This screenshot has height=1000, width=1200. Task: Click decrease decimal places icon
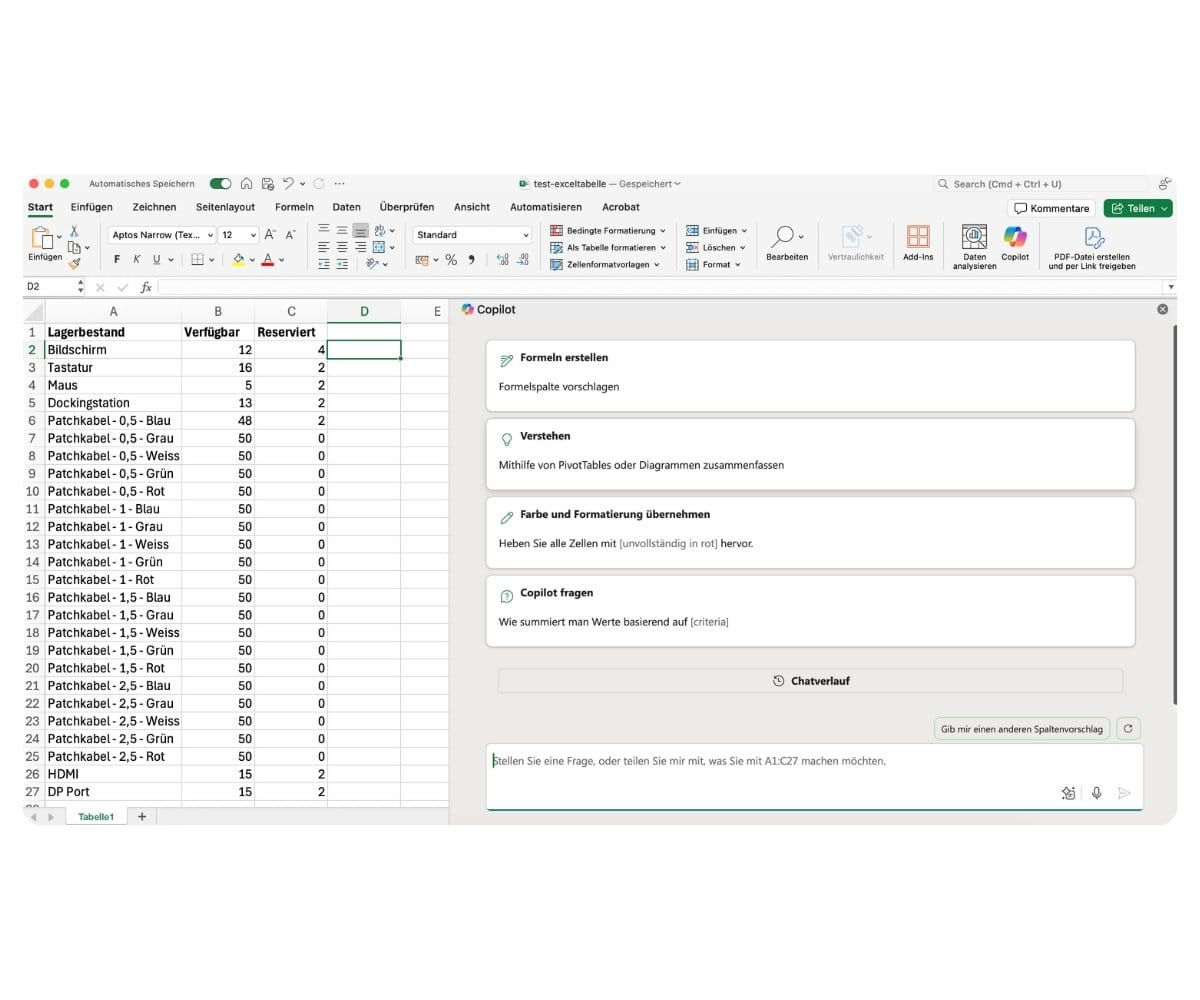(522, 260)
